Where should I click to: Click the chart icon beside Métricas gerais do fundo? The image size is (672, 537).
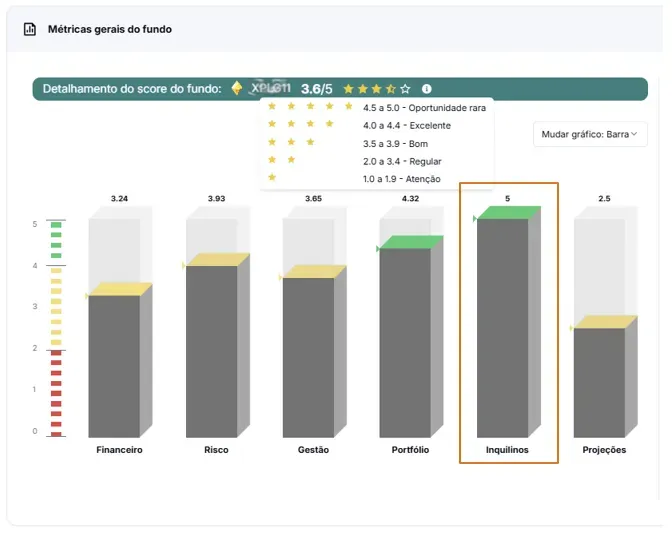pos(30,30)
